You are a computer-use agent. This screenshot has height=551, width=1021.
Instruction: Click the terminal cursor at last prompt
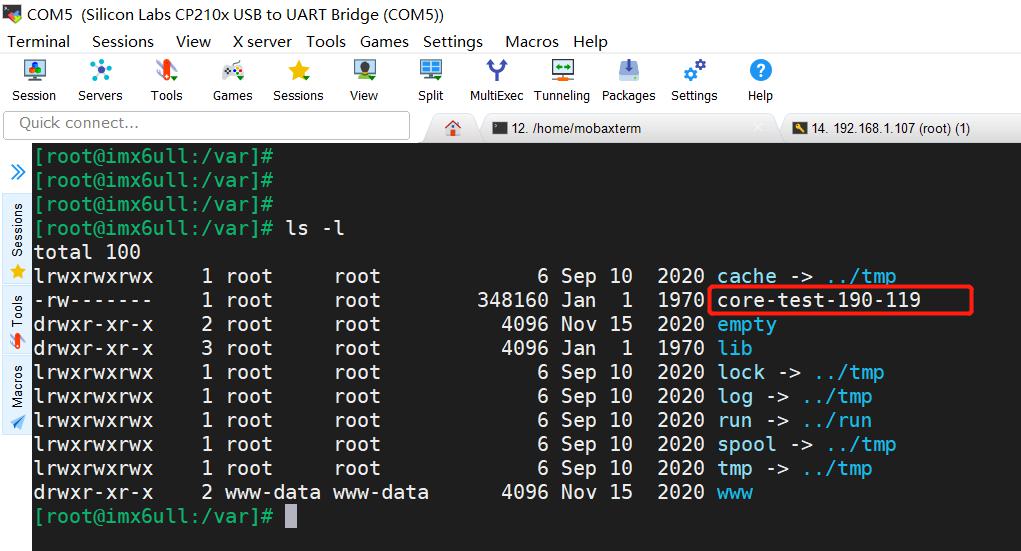coord(291,516)
